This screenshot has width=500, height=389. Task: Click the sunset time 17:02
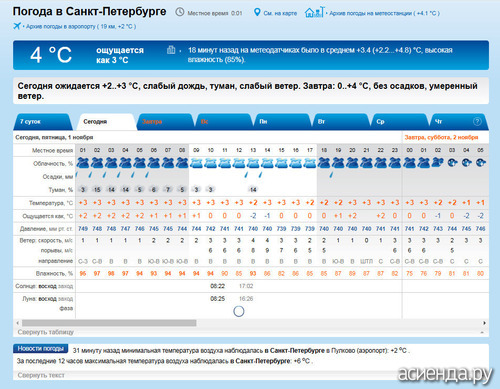tap(246, 286)
